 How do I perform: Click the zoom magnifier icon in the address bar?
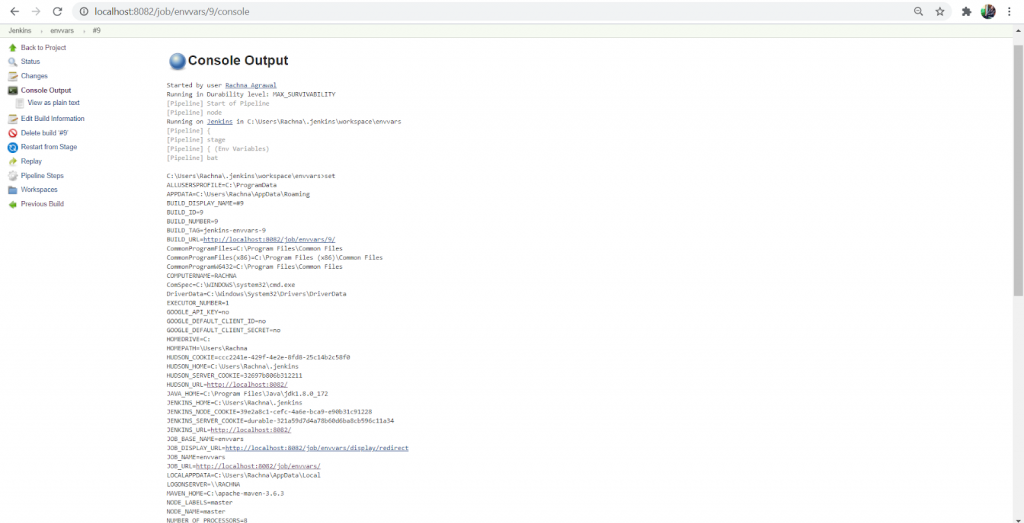pos(918,12)
